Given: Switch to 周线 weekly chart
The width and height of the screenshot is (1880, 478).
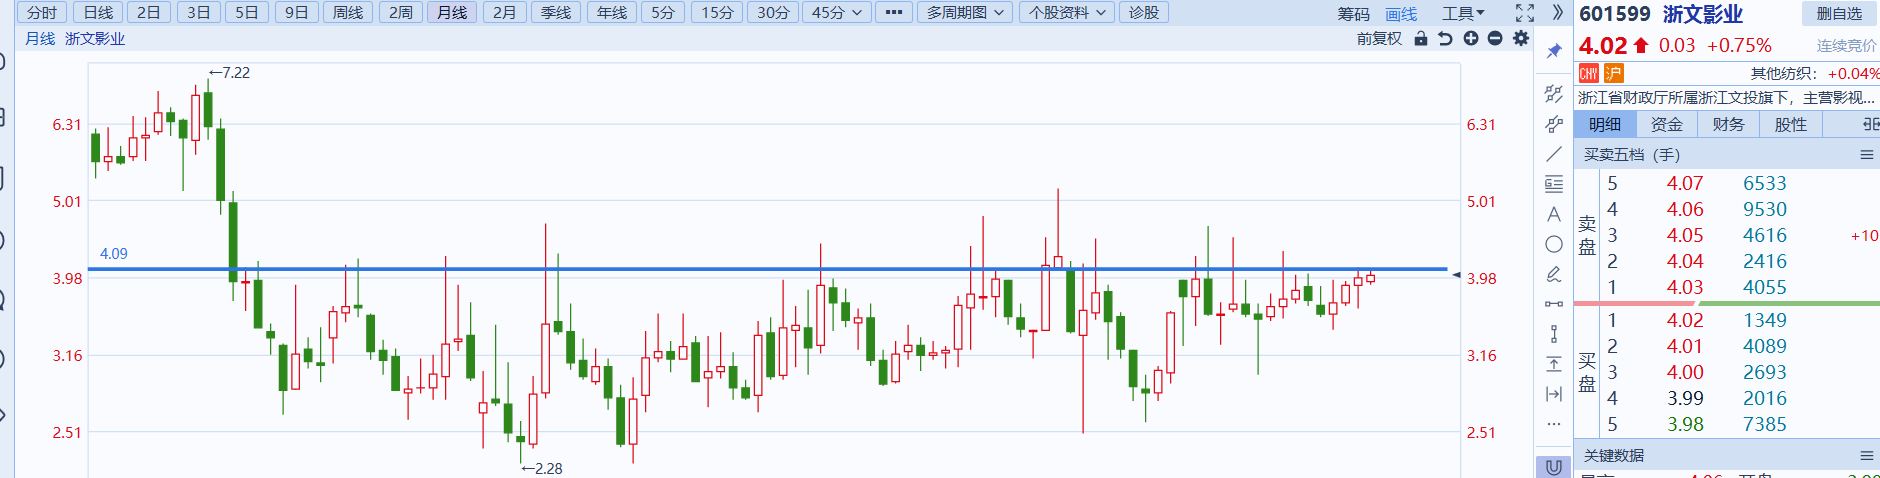Looking at the screenshot, I should (x=348, y=12).
